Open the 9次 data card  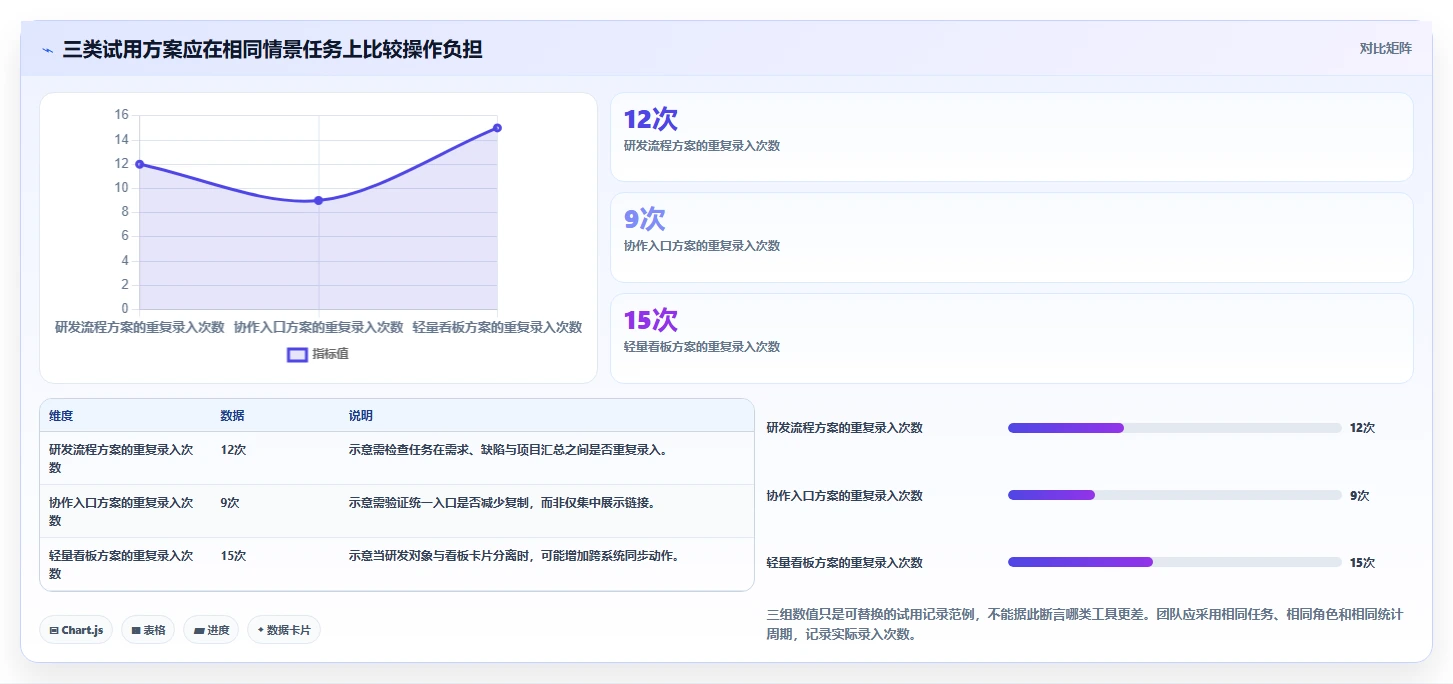[x=1012, y=238]
